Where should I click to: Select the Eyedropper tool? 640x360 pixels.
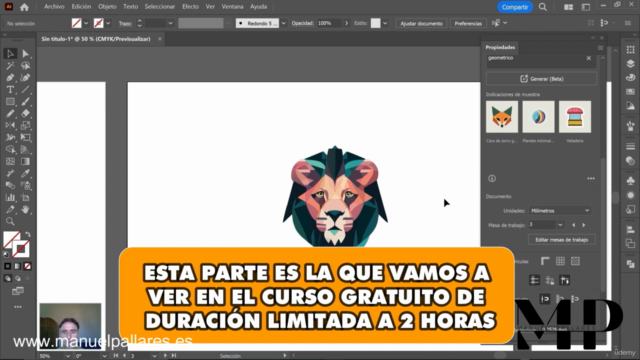25,173
